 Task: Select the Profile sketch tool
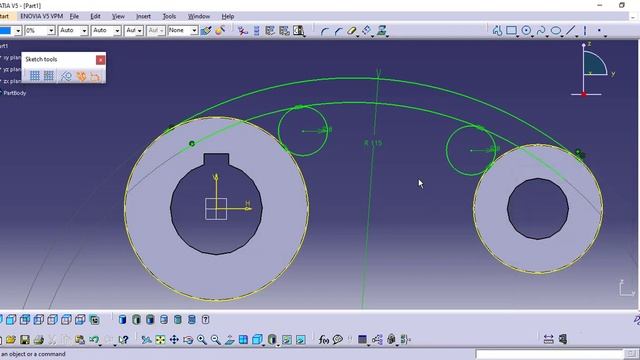pyautogui.click(x=497, y=31)
